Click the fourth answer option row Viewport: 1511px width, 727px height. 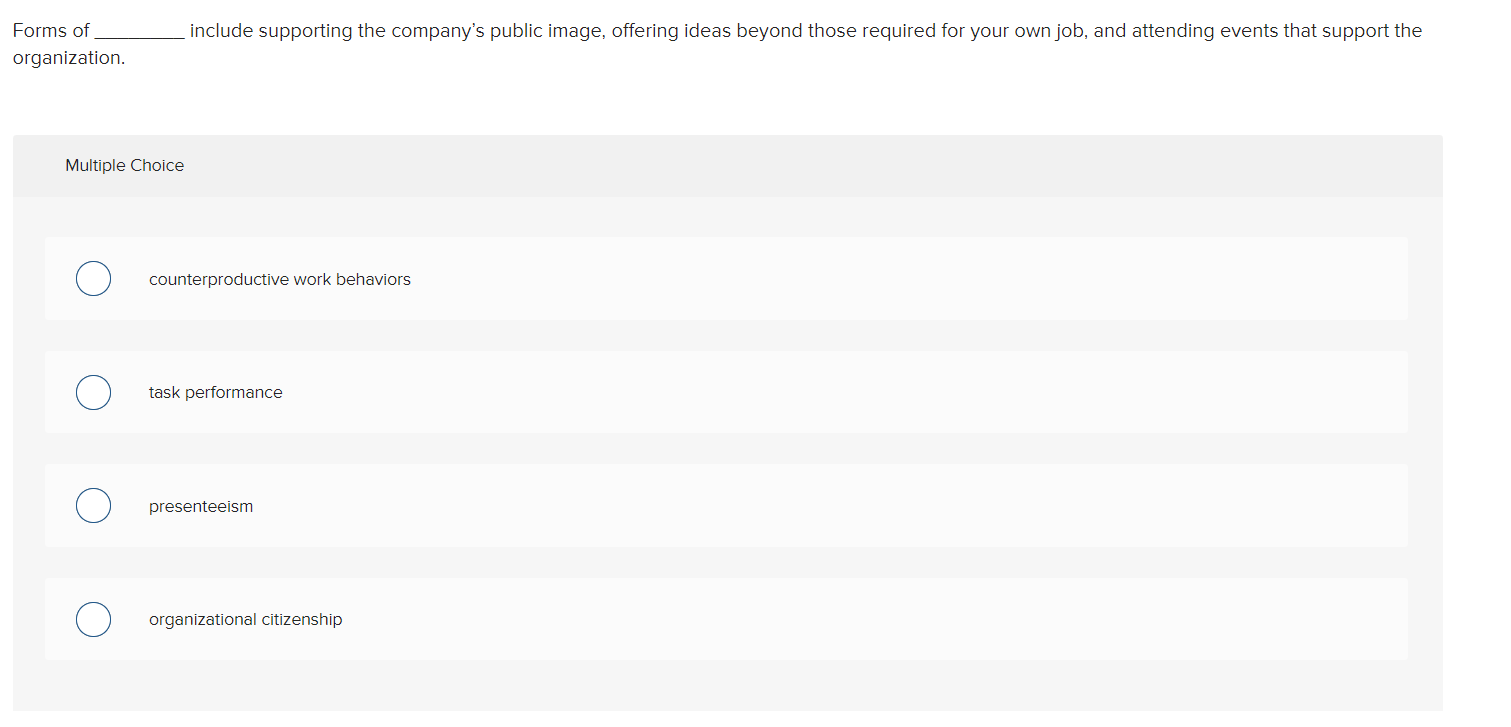tap(727, 619)
